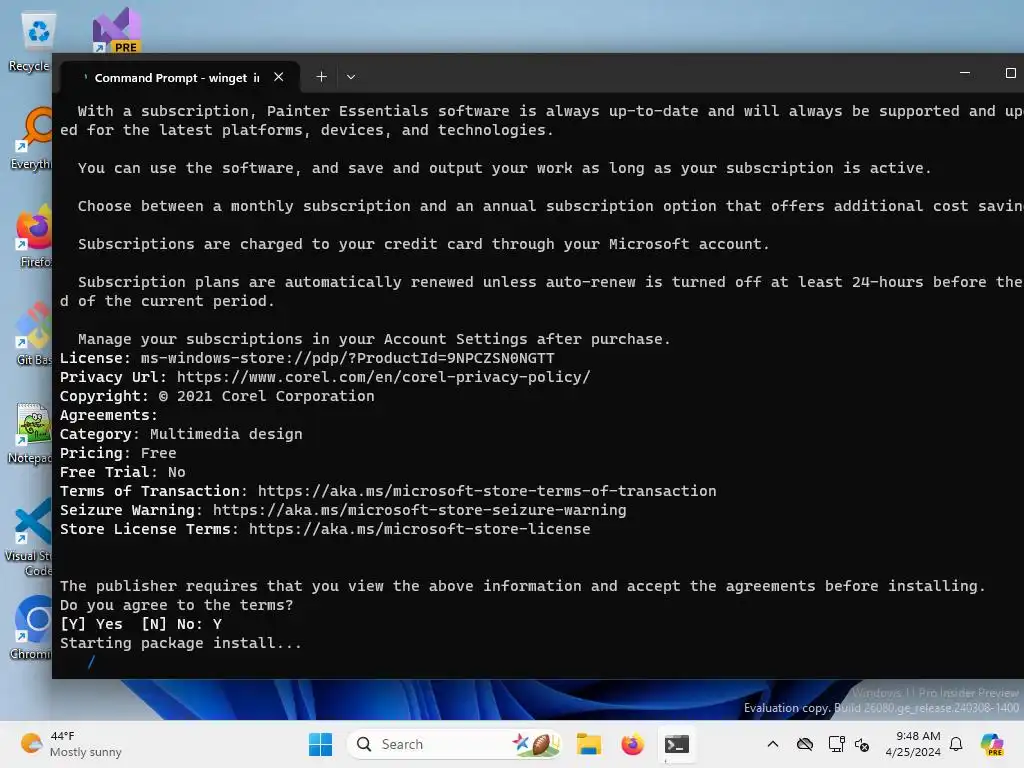The height and width of the screenshot is (768, 1024).
Task: Click the 'Pricing: Free' line
Action: coord(118,453)
